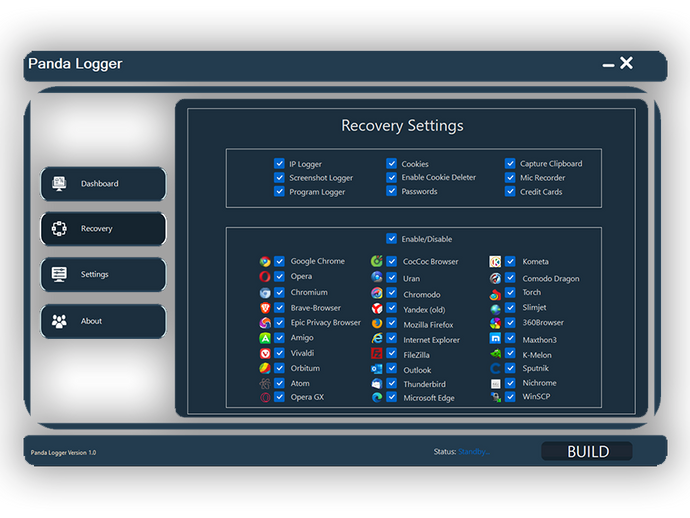Uncheck the Comodo Dragon checkbox
Screen dimensions: 690x518
click(x=510, y=278)
